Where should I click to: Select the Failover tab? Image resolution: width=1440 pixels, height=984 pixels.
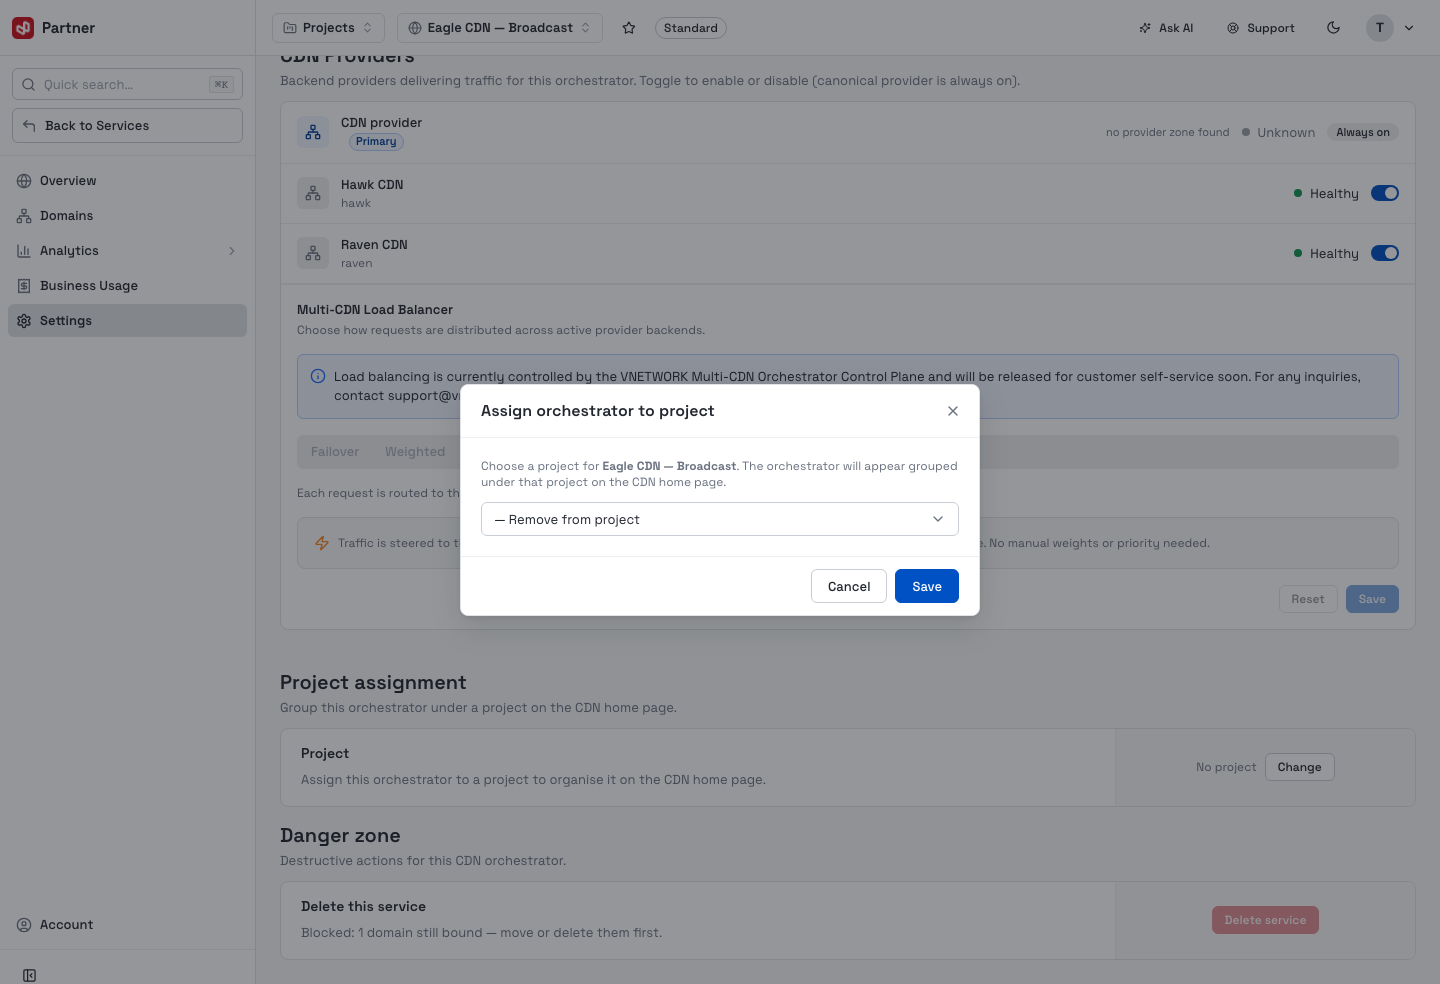(x=335, y=452)
